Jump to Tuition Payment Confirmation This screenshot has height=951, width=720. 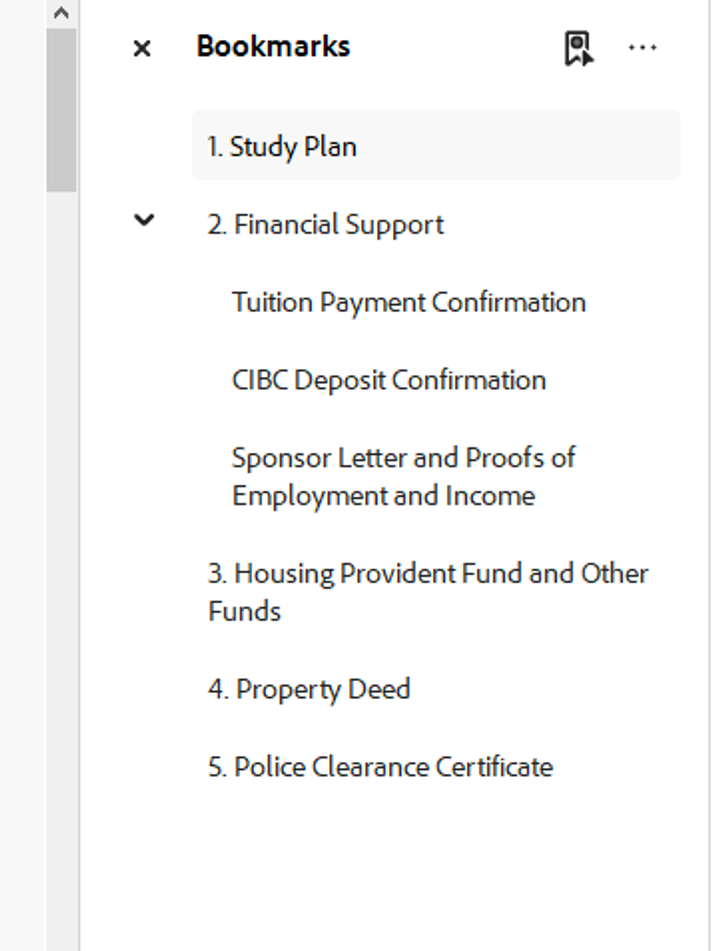[x=408, y=302]
